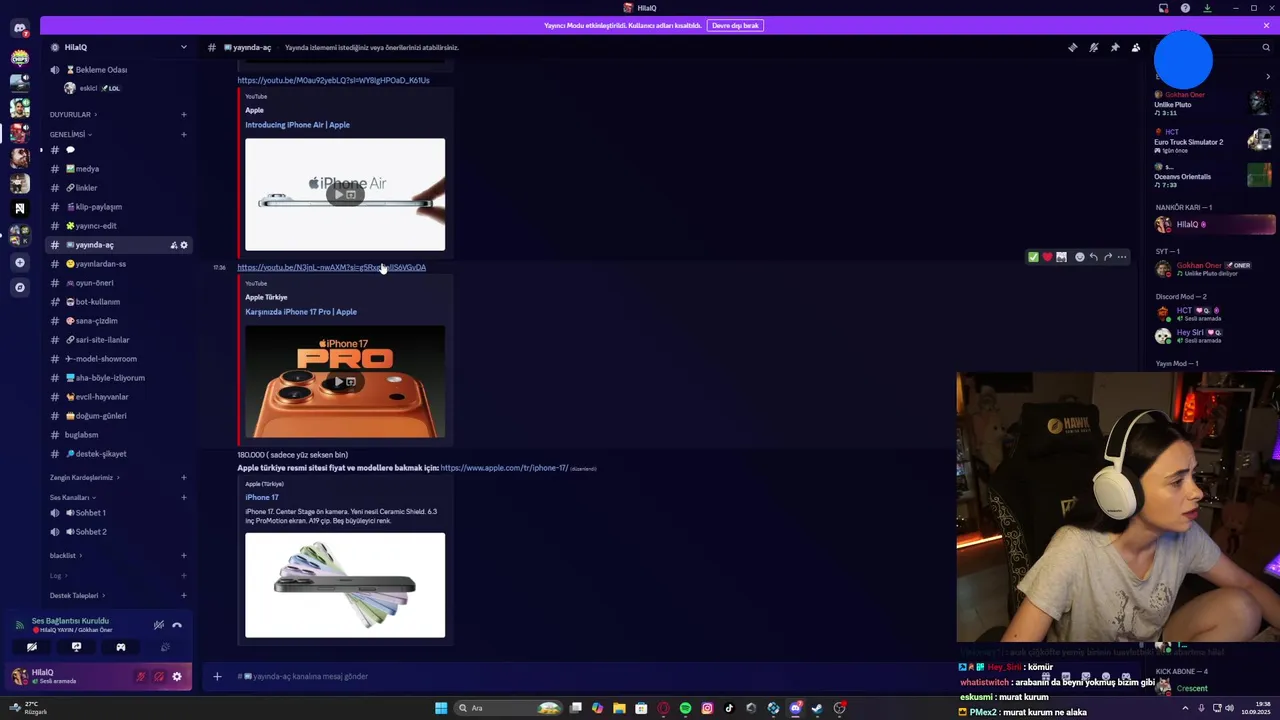Add check mark reaction on hovered message

(x=1033, y=257)
